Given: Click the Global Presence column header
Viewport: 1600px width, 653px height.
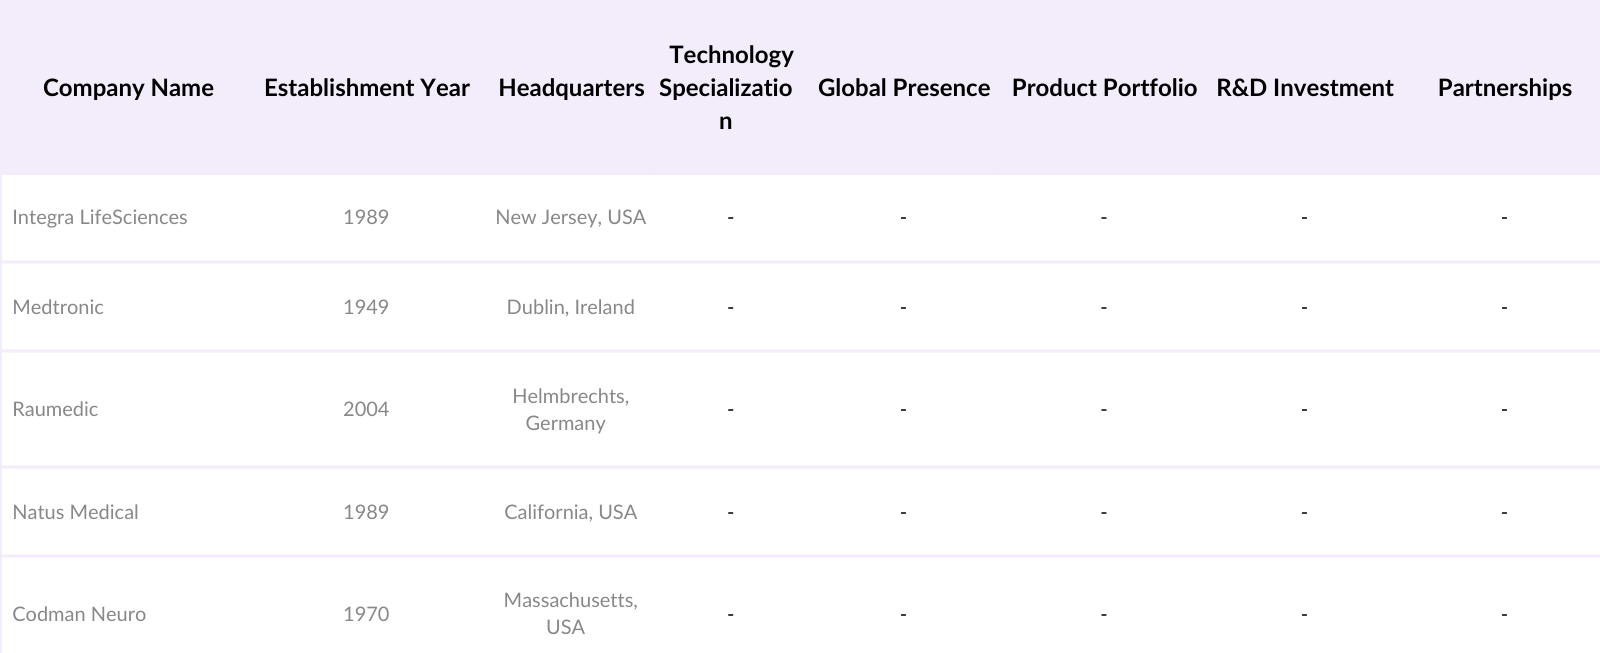Looking at the screenshot, I should point(903,88).
